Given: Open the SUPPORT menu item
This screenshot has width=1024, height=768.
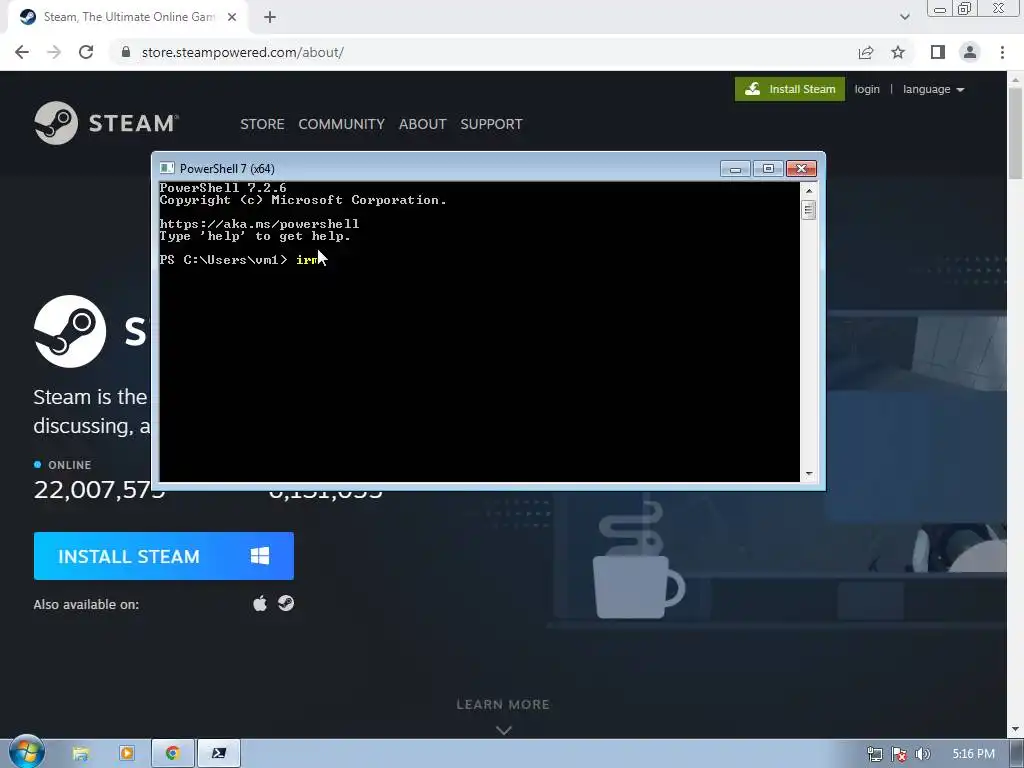Looking at the screenshot, I should tap(491, 124).
